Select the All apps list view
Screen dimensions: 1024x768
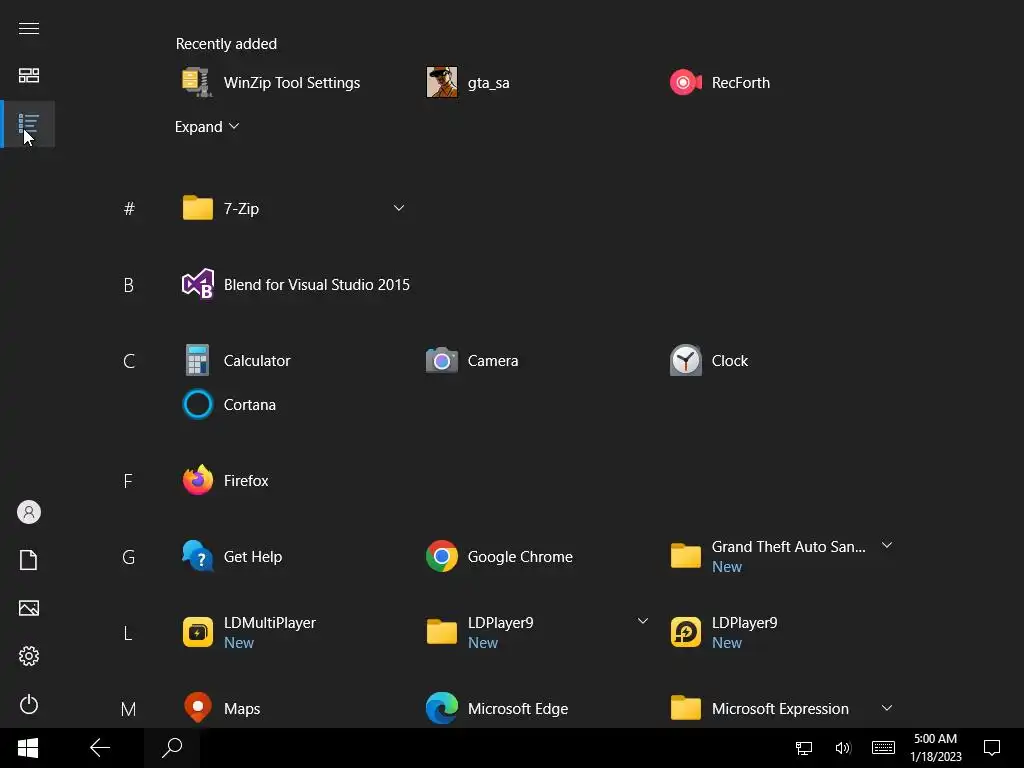pyautogui.click(x=29, y=124)
